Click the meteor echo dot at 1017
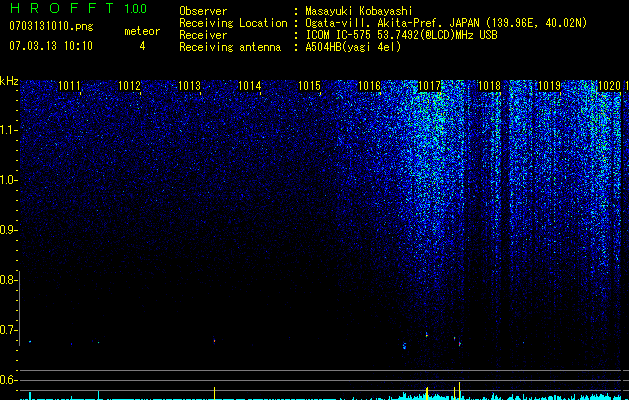The image size is (629, 400). pos(426,334)
